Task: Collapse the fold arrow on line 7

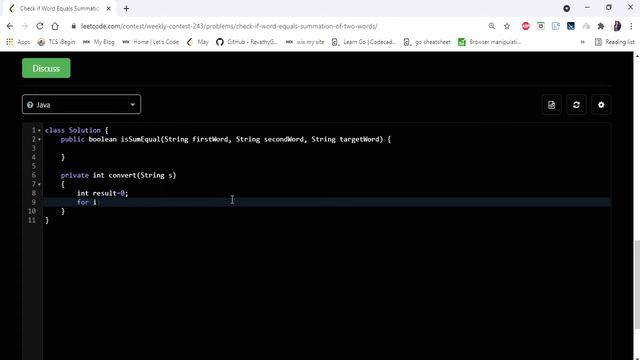Action: tap(39, 184)
